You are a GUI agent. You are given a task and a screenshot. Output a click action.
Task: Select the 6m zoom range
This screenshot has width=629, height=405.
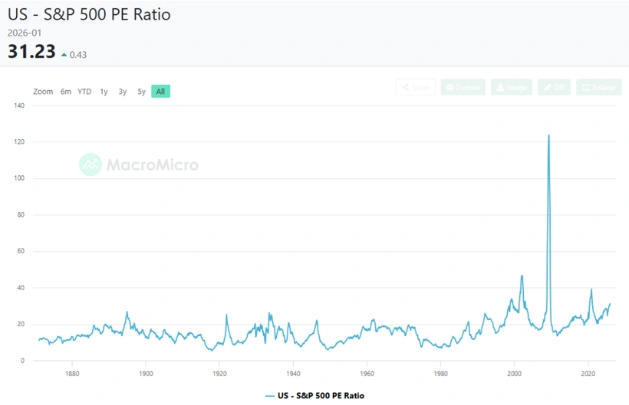click(x=66, y=92)
